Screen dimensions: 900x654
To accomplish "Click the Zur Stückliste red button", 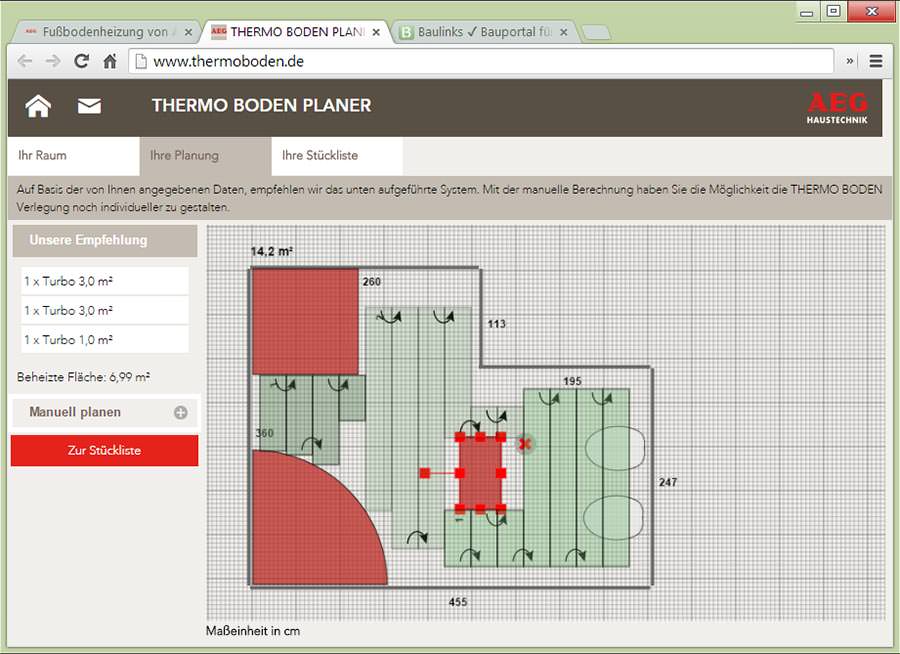I will (104, 450).
